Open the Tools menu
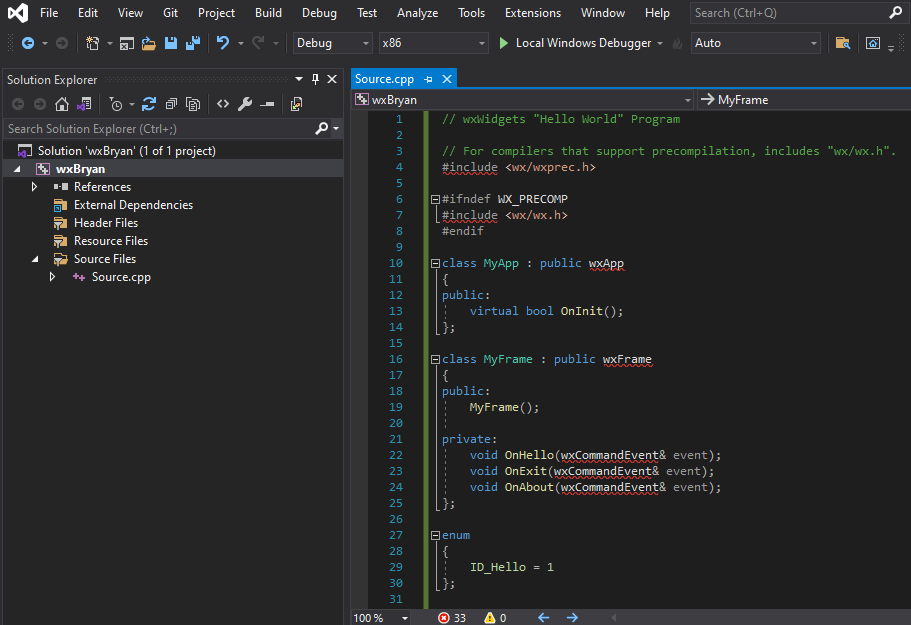 [x=471, y=13]
